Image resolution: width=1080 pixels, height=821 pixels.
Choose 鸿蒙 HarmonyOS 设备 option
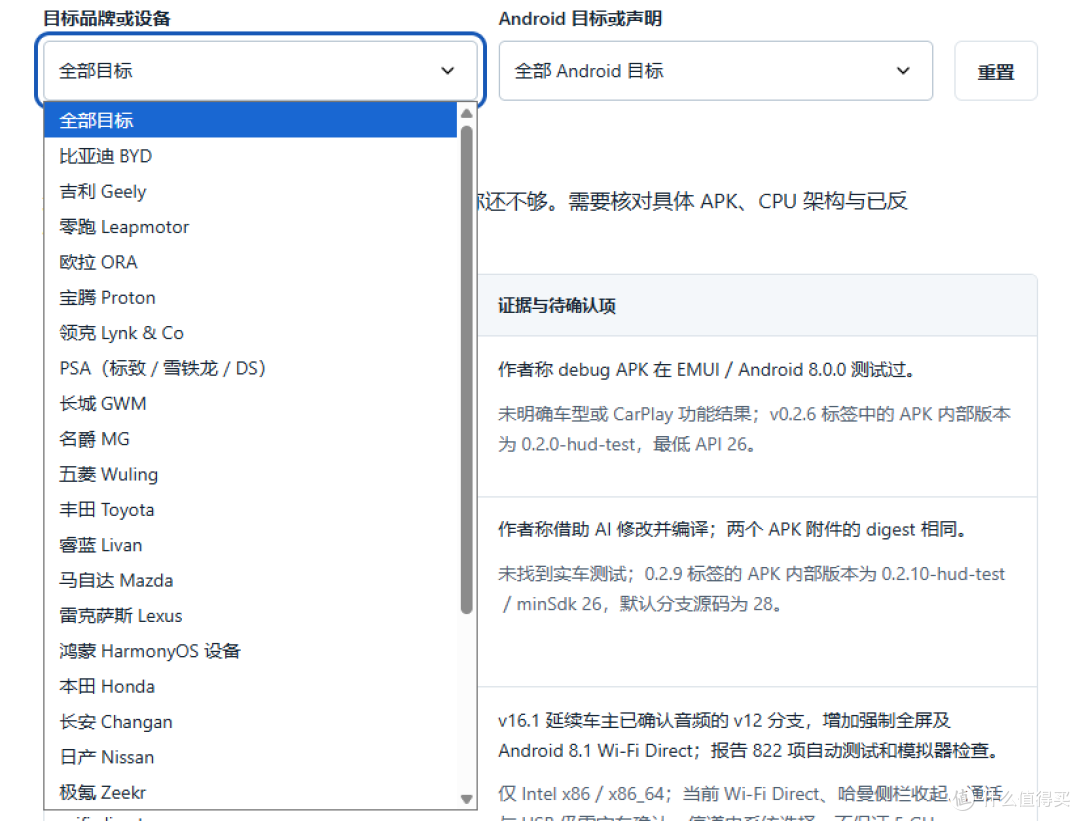[251, 652]
